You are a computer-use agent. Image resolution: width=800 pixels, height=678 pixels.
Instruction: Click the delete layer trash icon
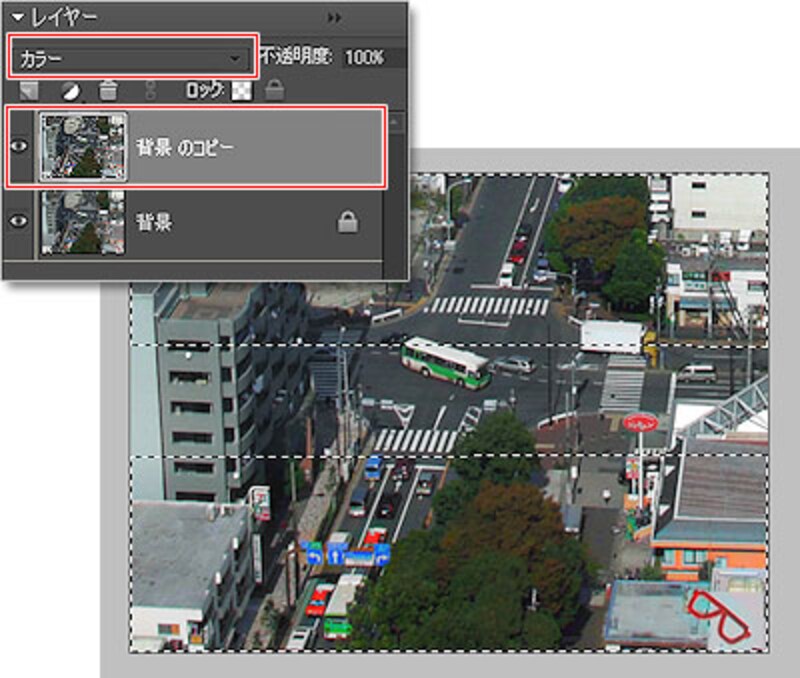[x=109, y=91]
